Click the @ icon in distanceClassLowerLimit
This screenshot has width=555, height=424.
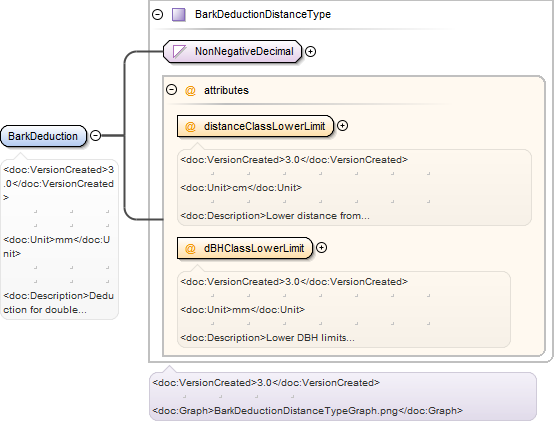[x=190, y=126]
